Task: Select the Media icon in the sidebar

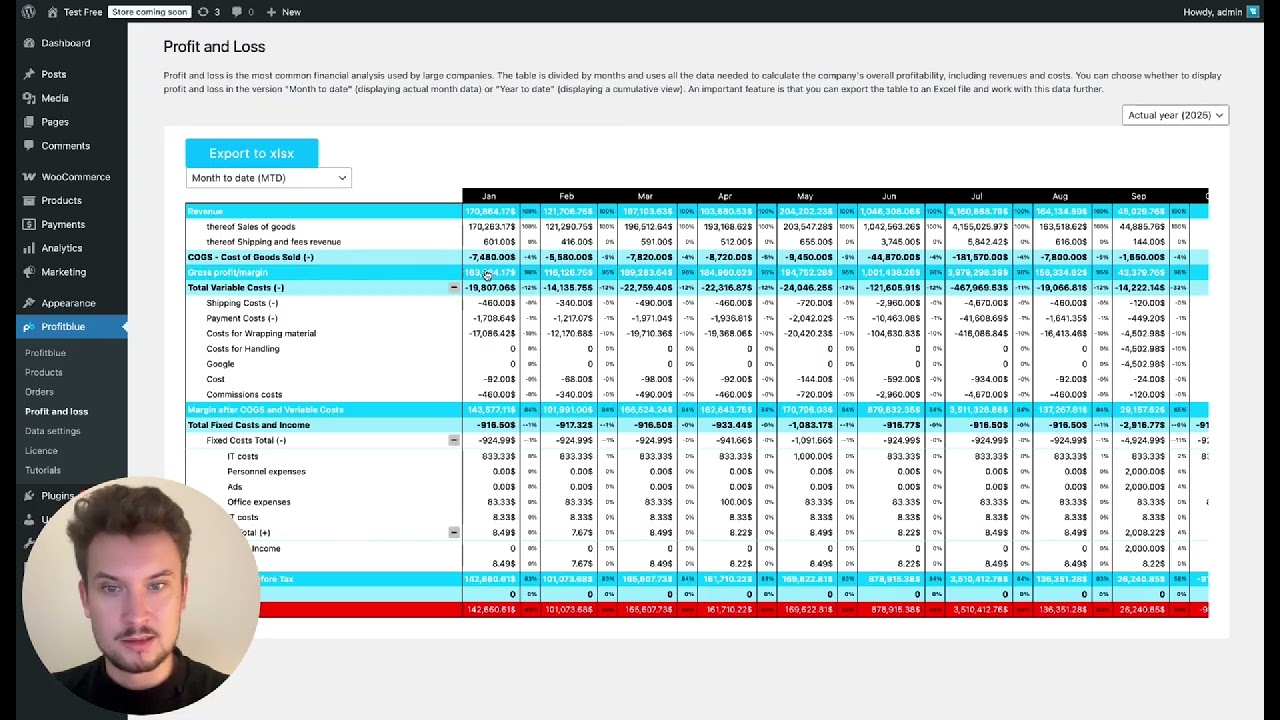Action: pos(27,98)
